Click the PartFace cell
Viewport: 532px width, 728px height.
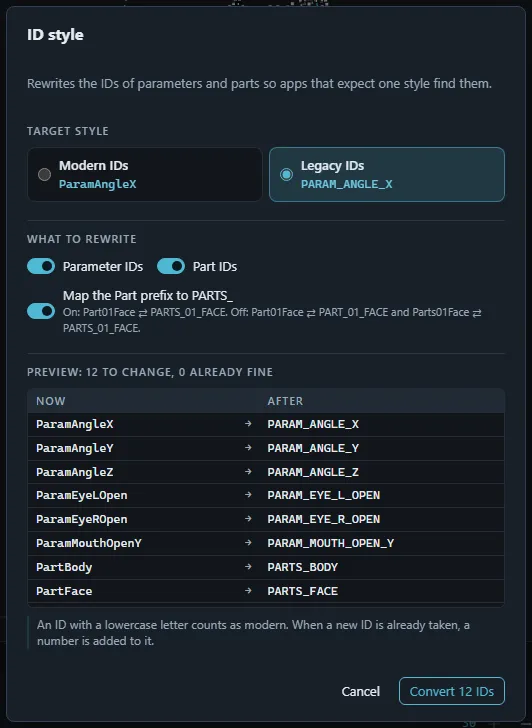click(x=64, y=591)
